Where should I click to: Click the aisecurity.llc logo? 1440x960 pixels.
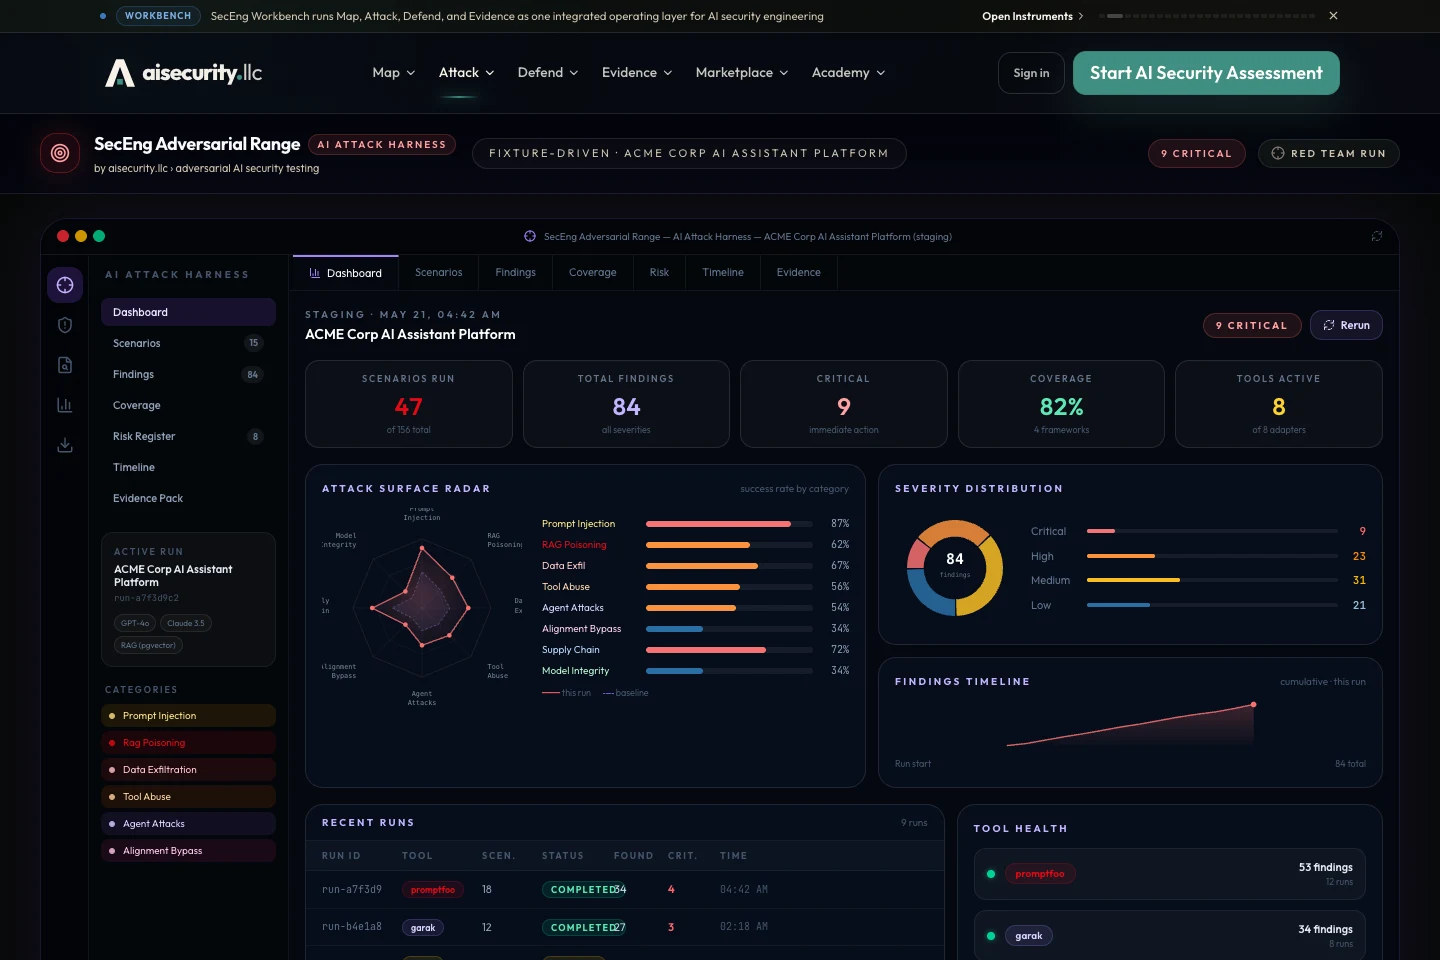click(184, 73)
